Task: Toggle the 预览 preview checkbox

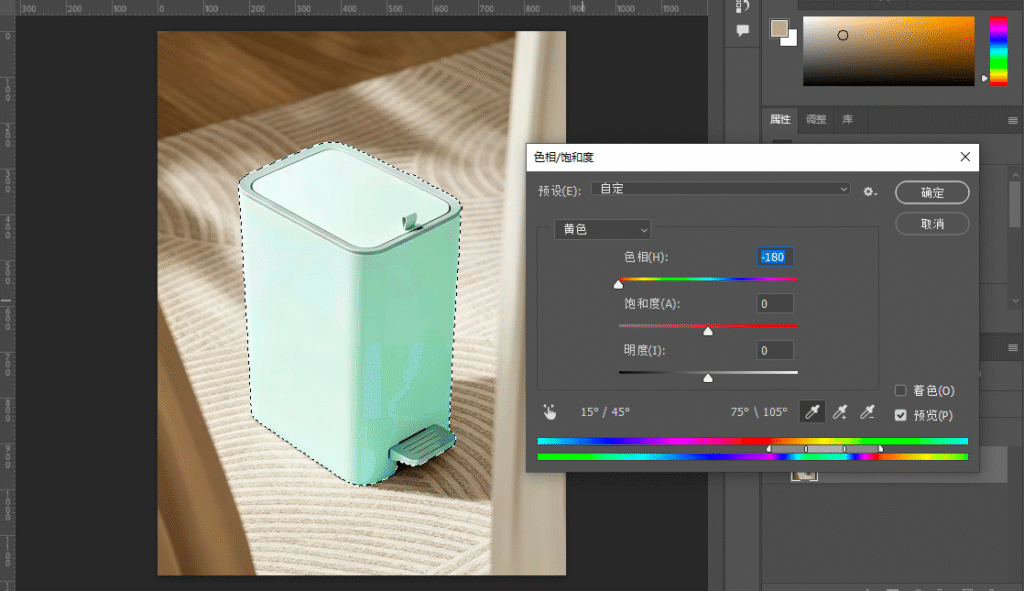Action: point(901,415)
